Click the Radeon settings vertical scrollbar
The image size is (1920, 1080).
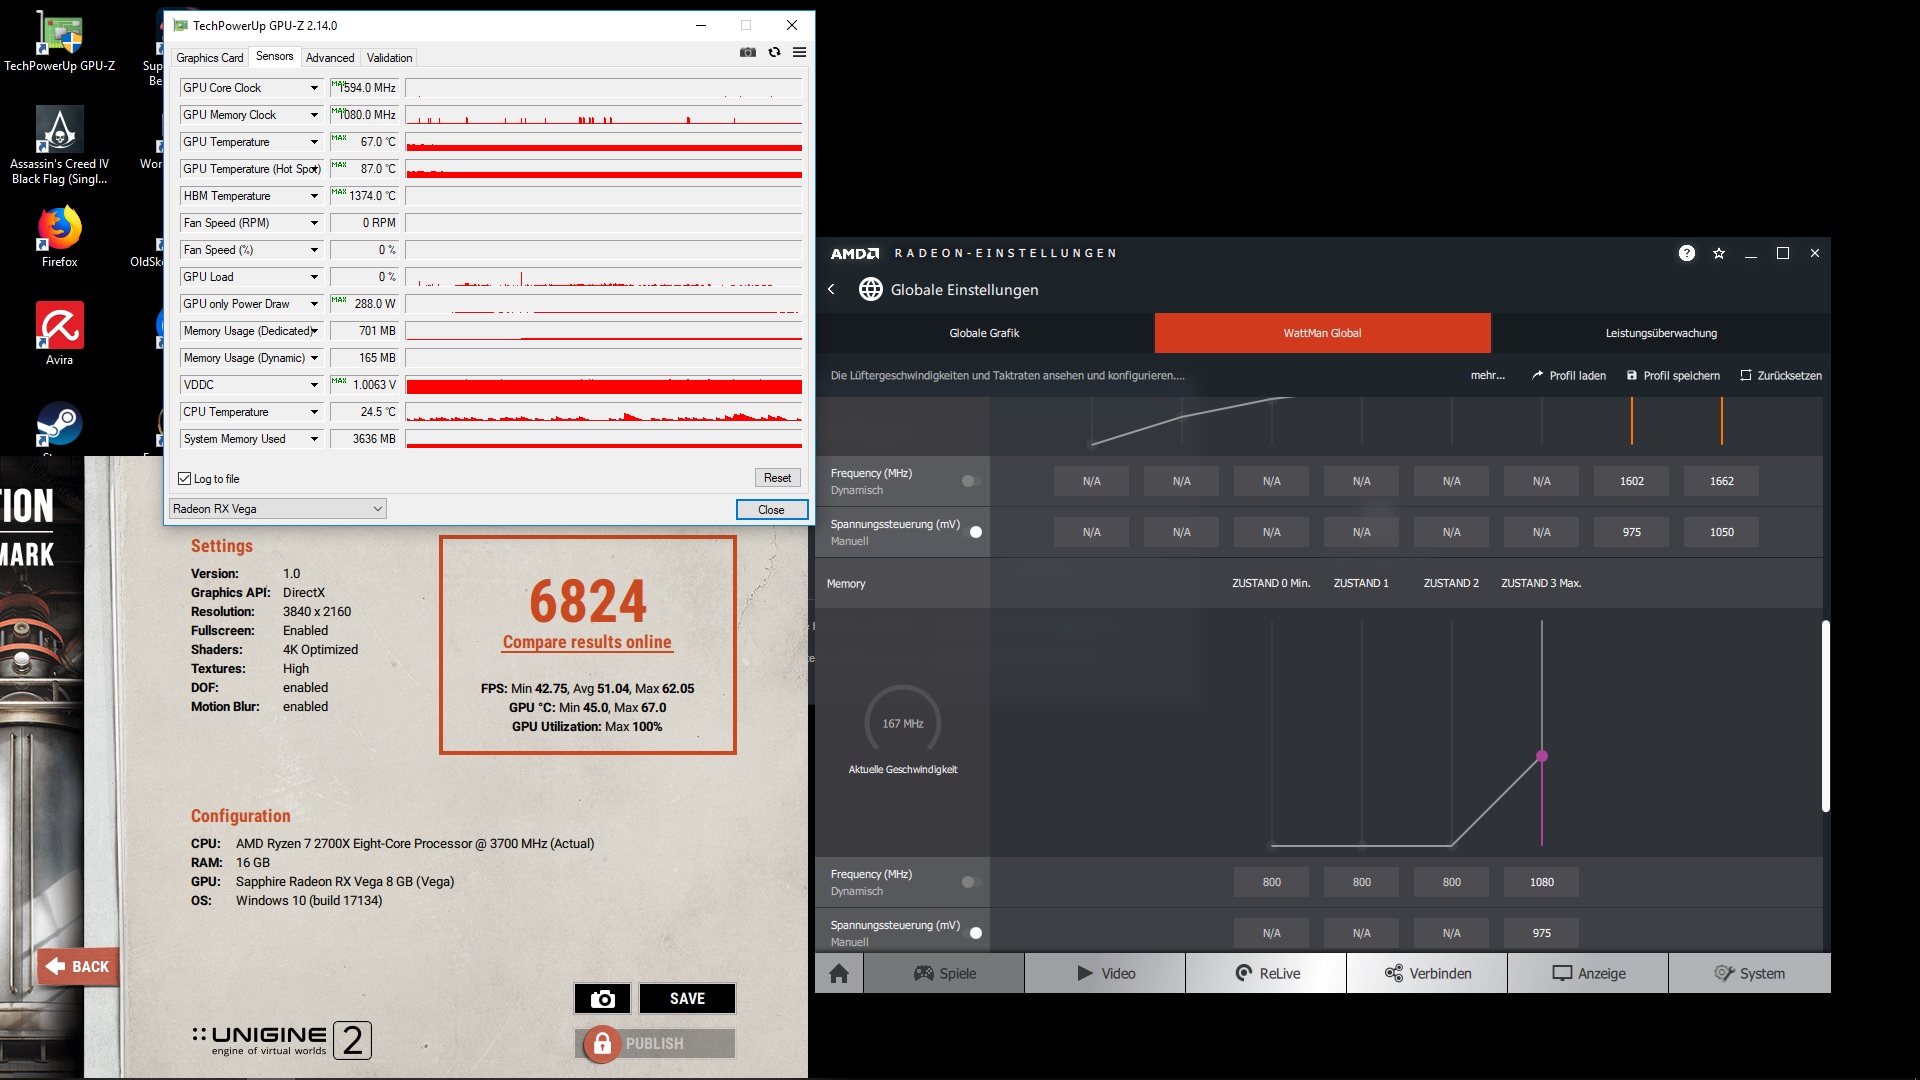pyautogui.click(x=1825, y=715)
